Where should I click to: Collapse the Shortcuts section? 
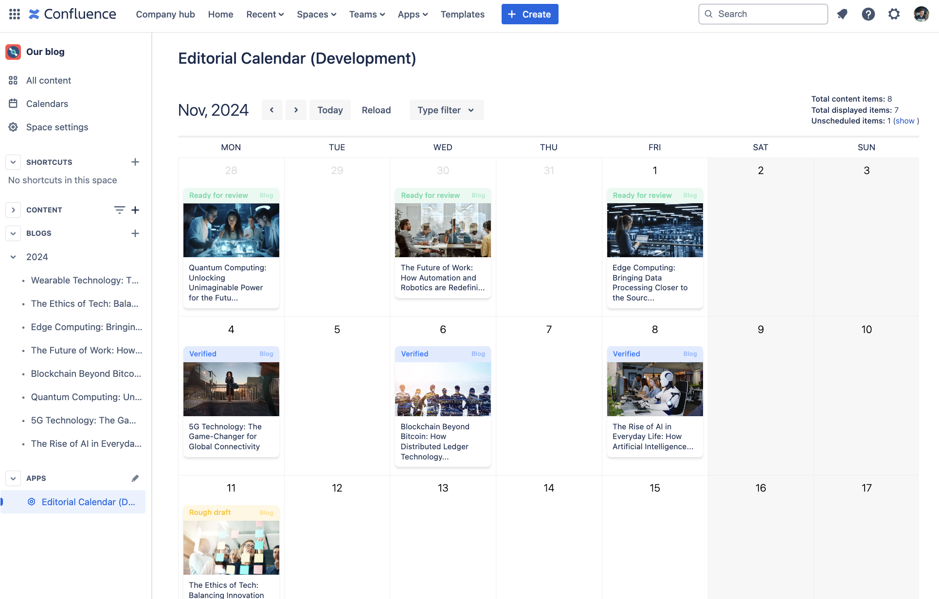13,162
